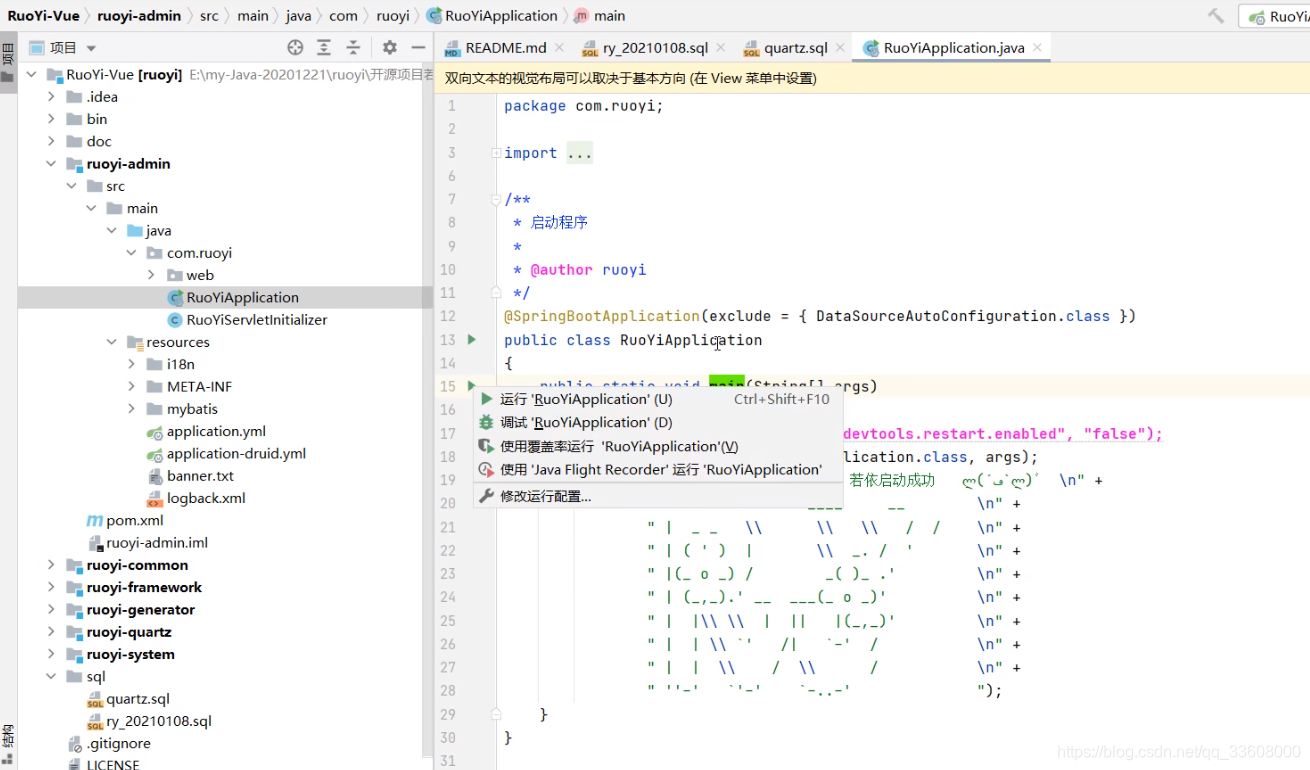Expand the ruoyi-framework module

(x=51, y=587)
